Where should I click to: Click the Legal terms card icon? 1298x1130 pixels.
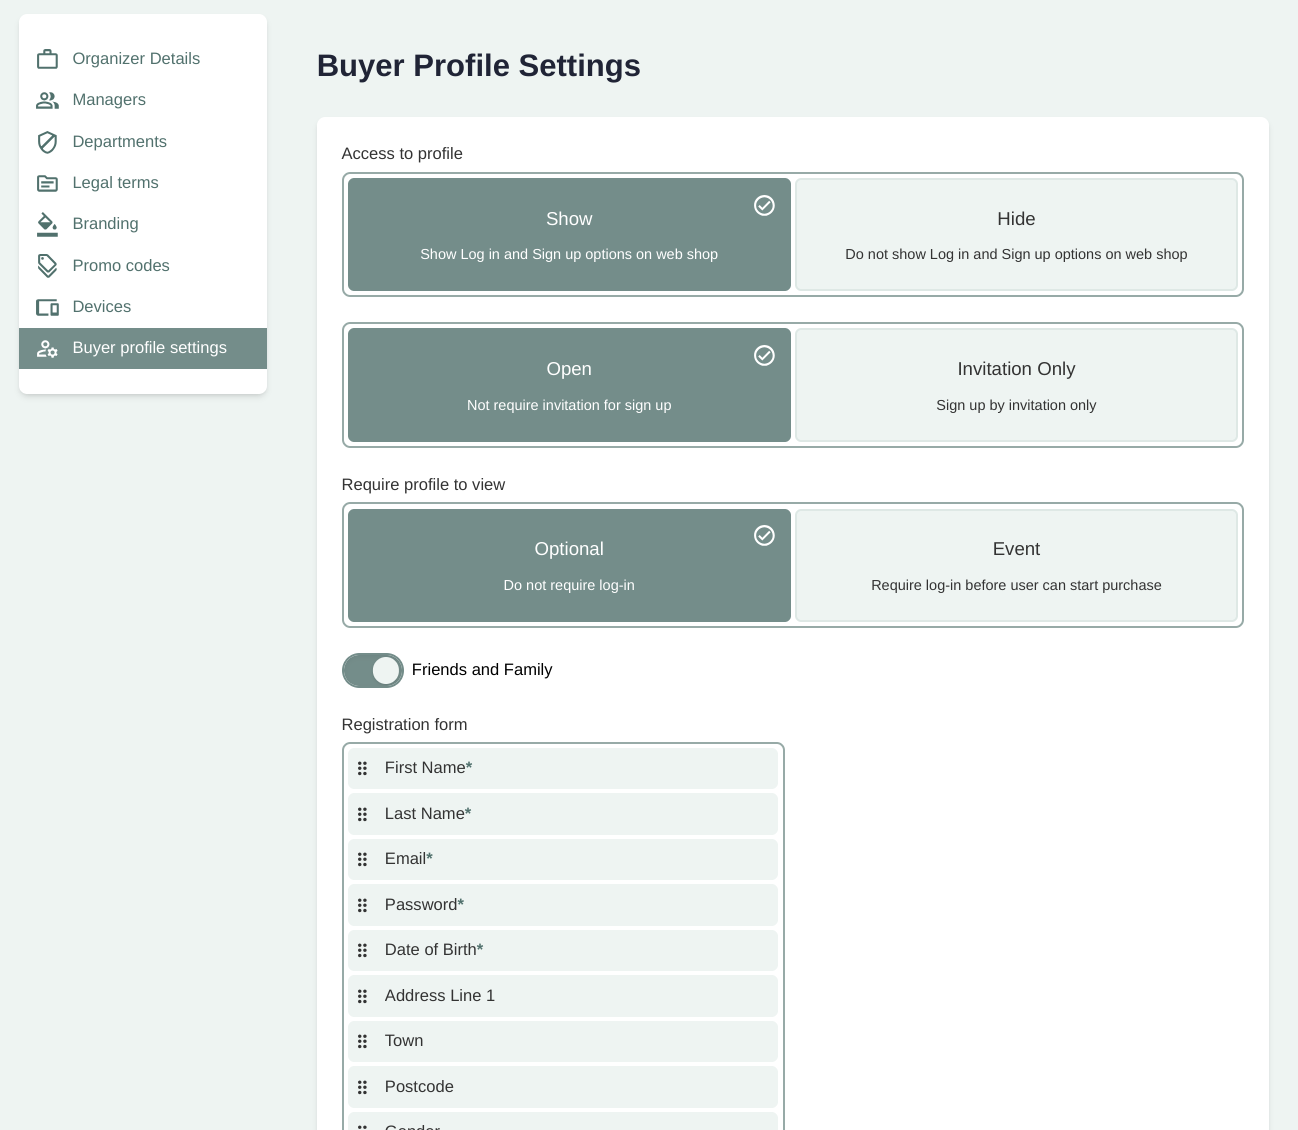point(47,183)
